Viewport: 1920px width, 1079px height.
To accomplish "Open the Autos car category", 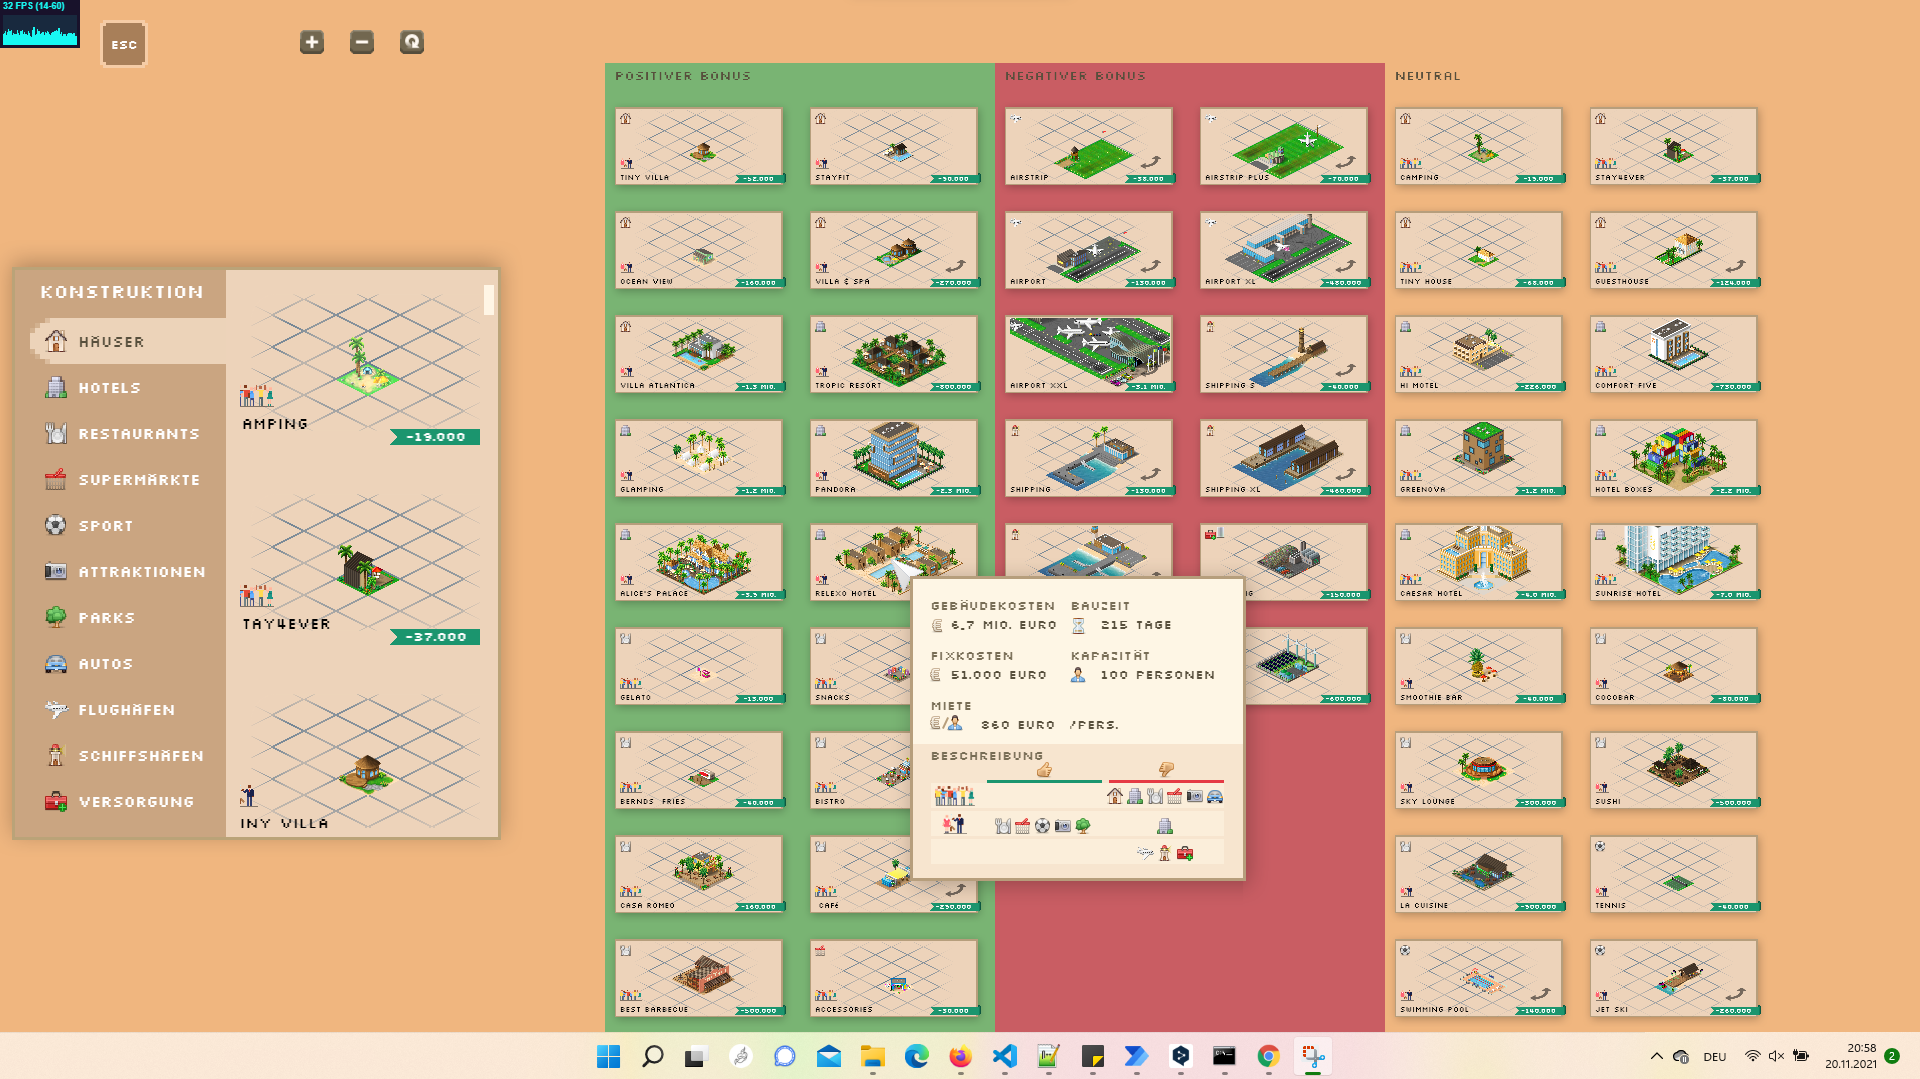I will click(105, 664).
